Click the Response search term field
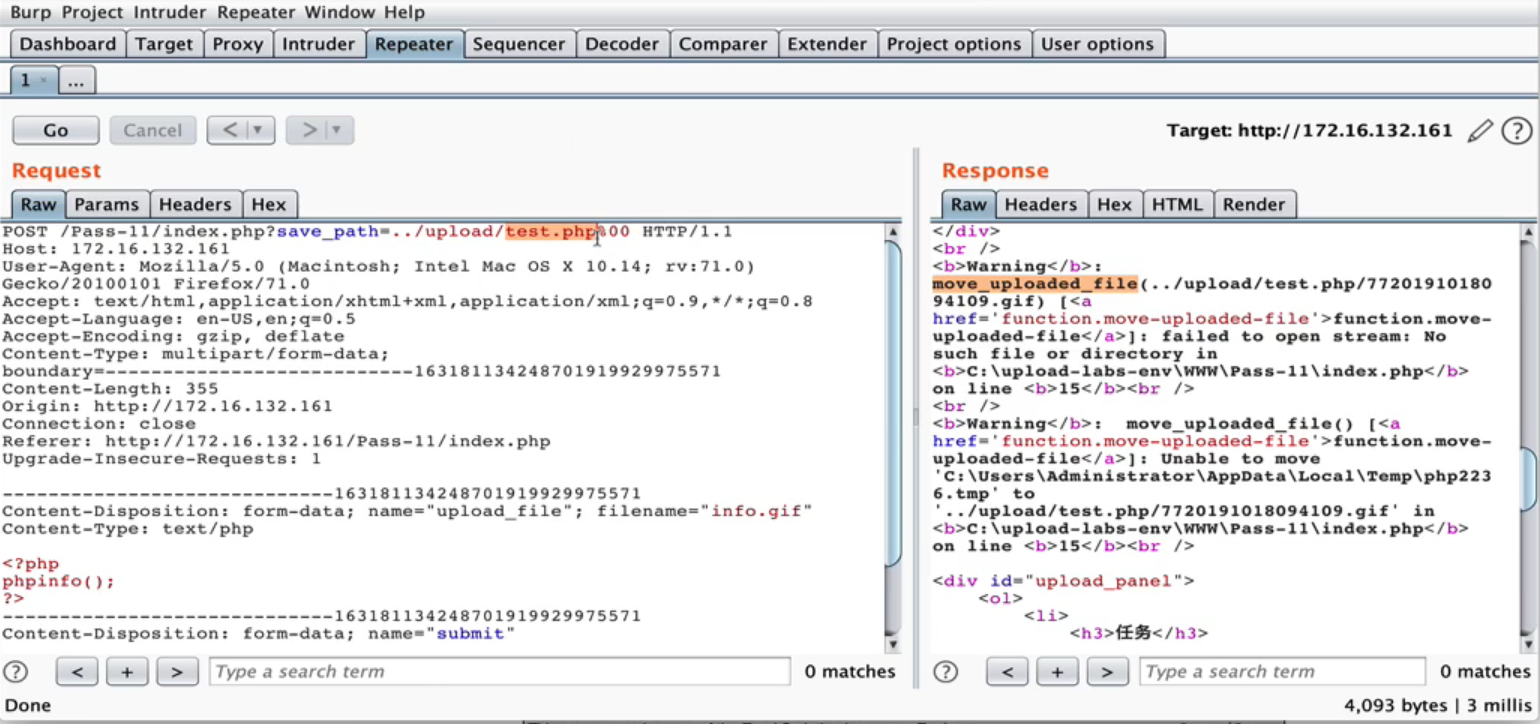This screenshot has height=724, width=1540. (x=1283, y=672)
